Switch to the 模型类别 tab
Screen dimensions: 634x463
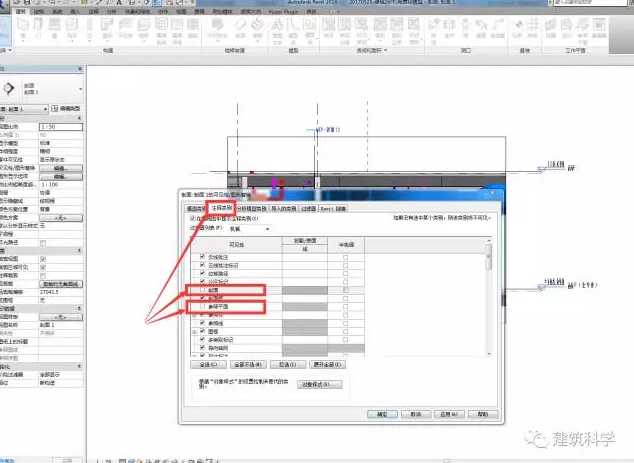tap(196, 209)
